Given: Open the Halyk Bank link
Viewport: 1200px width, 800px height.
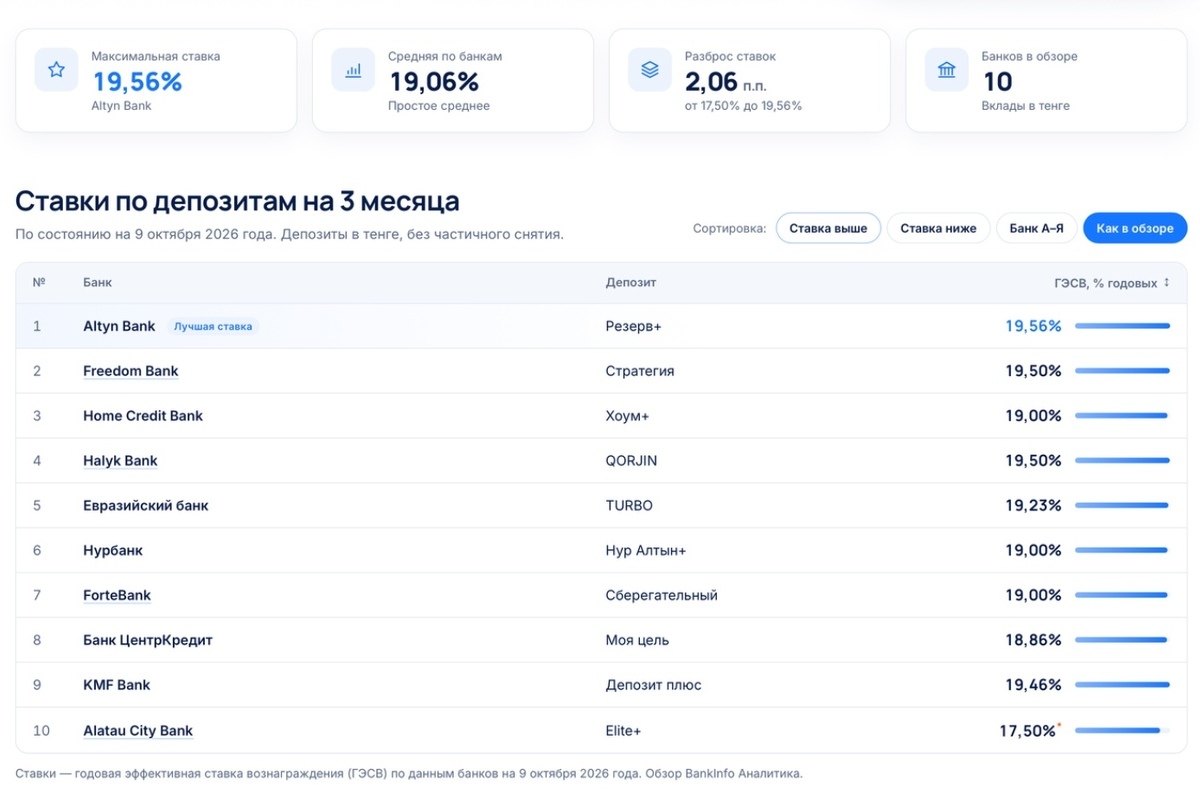Looking at the screenshot, I should tap(120, 461).
